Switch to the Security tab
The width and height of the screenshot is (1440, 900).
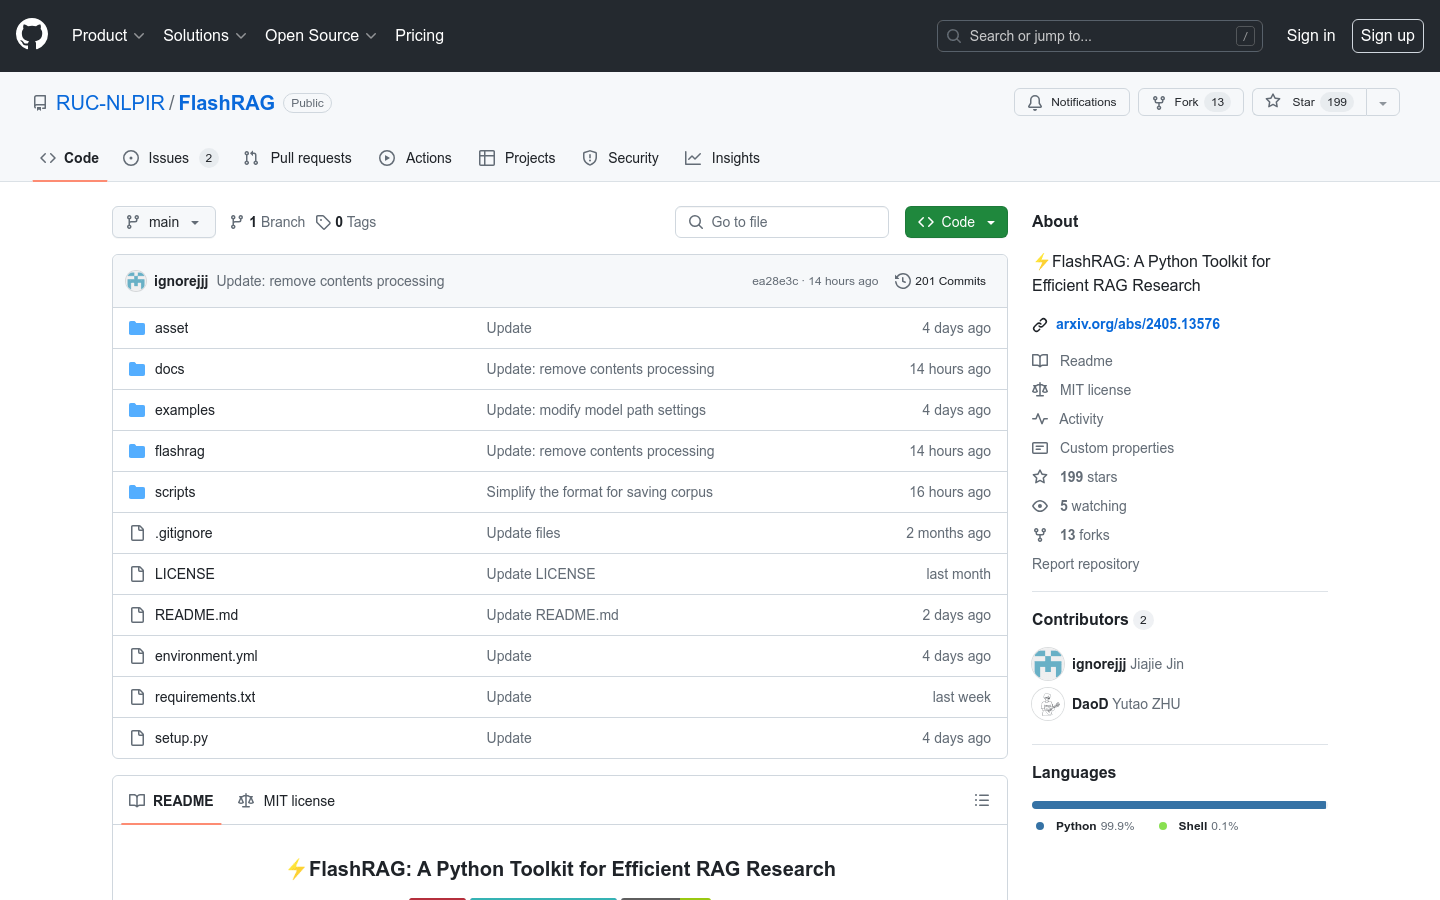pyautogui.click(x=621, y=158)
